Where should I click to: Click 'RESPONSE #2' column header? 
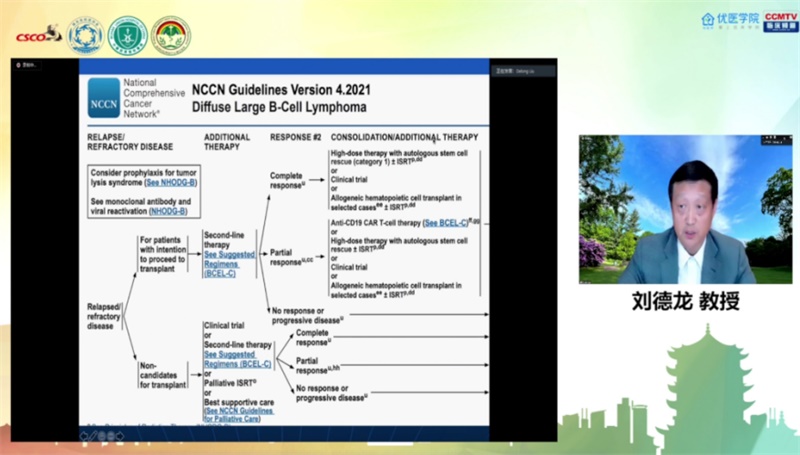point(295,137)
